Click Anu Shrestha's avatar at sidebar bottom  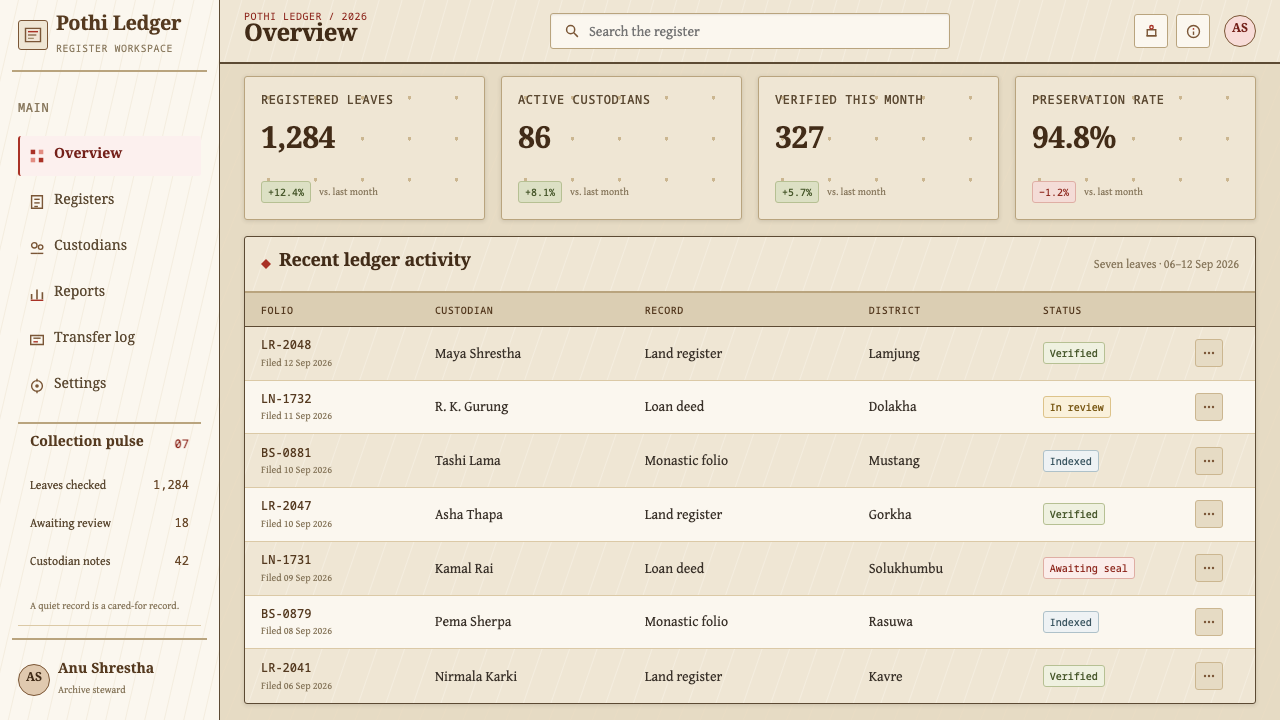34,678
